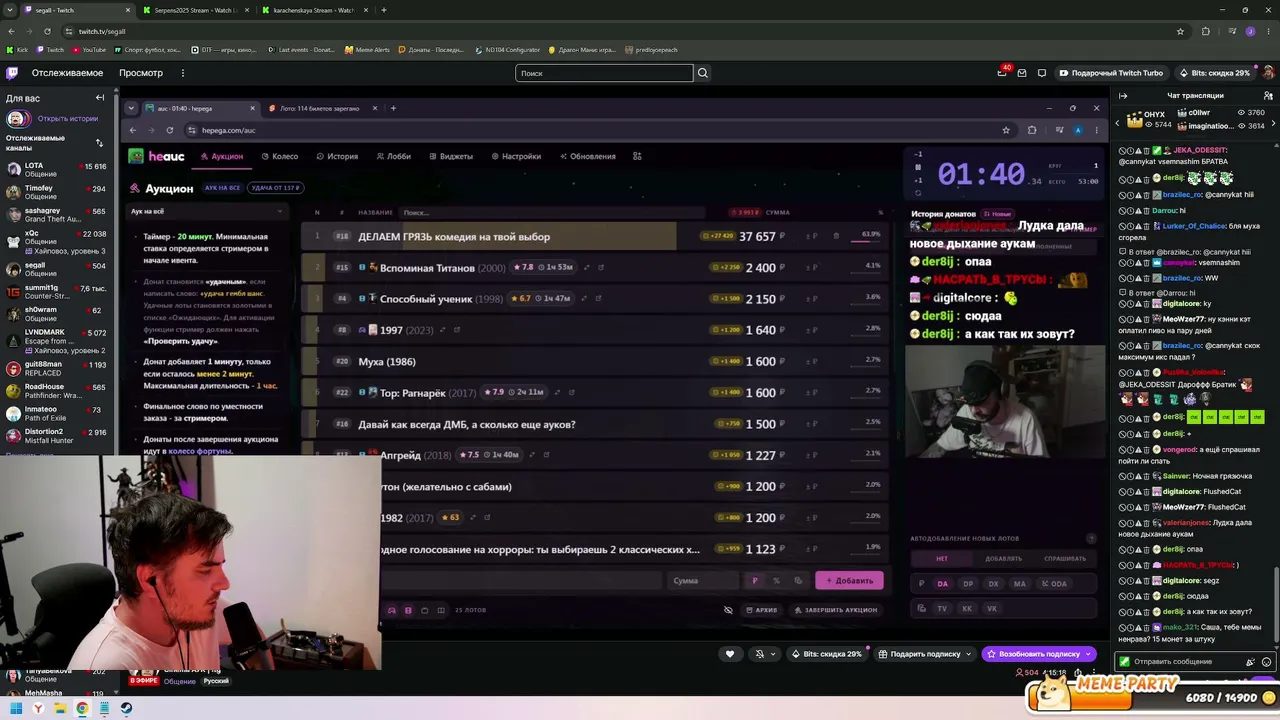
Task: Click the heart follow button below the stream
Action: (730, 654)
